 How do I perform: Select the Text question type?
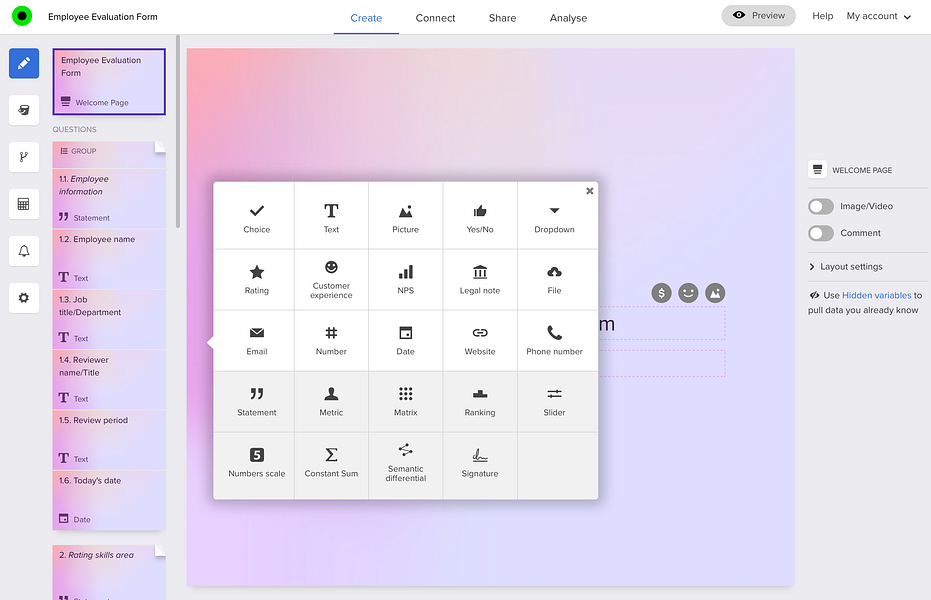pyautogui.click(x=331, y=216)
